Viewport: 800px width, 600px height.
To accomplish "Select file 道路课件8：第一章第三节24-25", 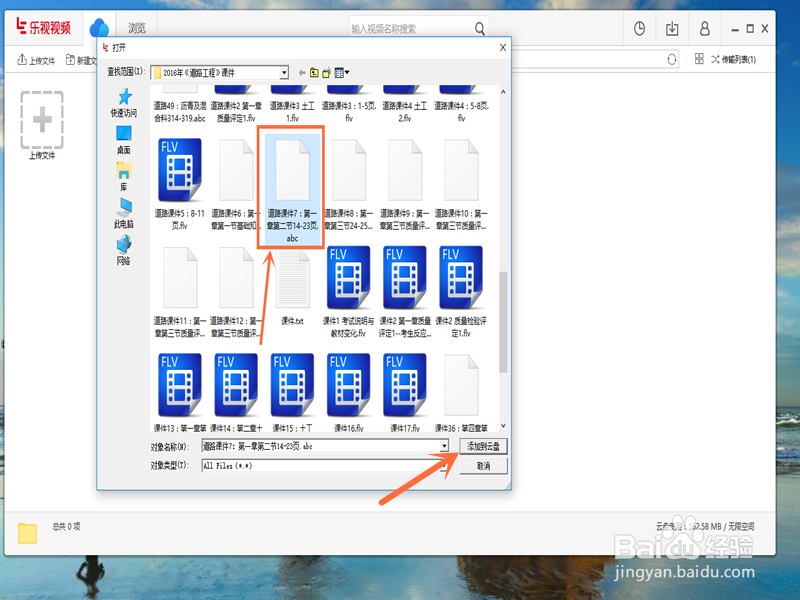I will pyautogui.click(x=348, y=184).
